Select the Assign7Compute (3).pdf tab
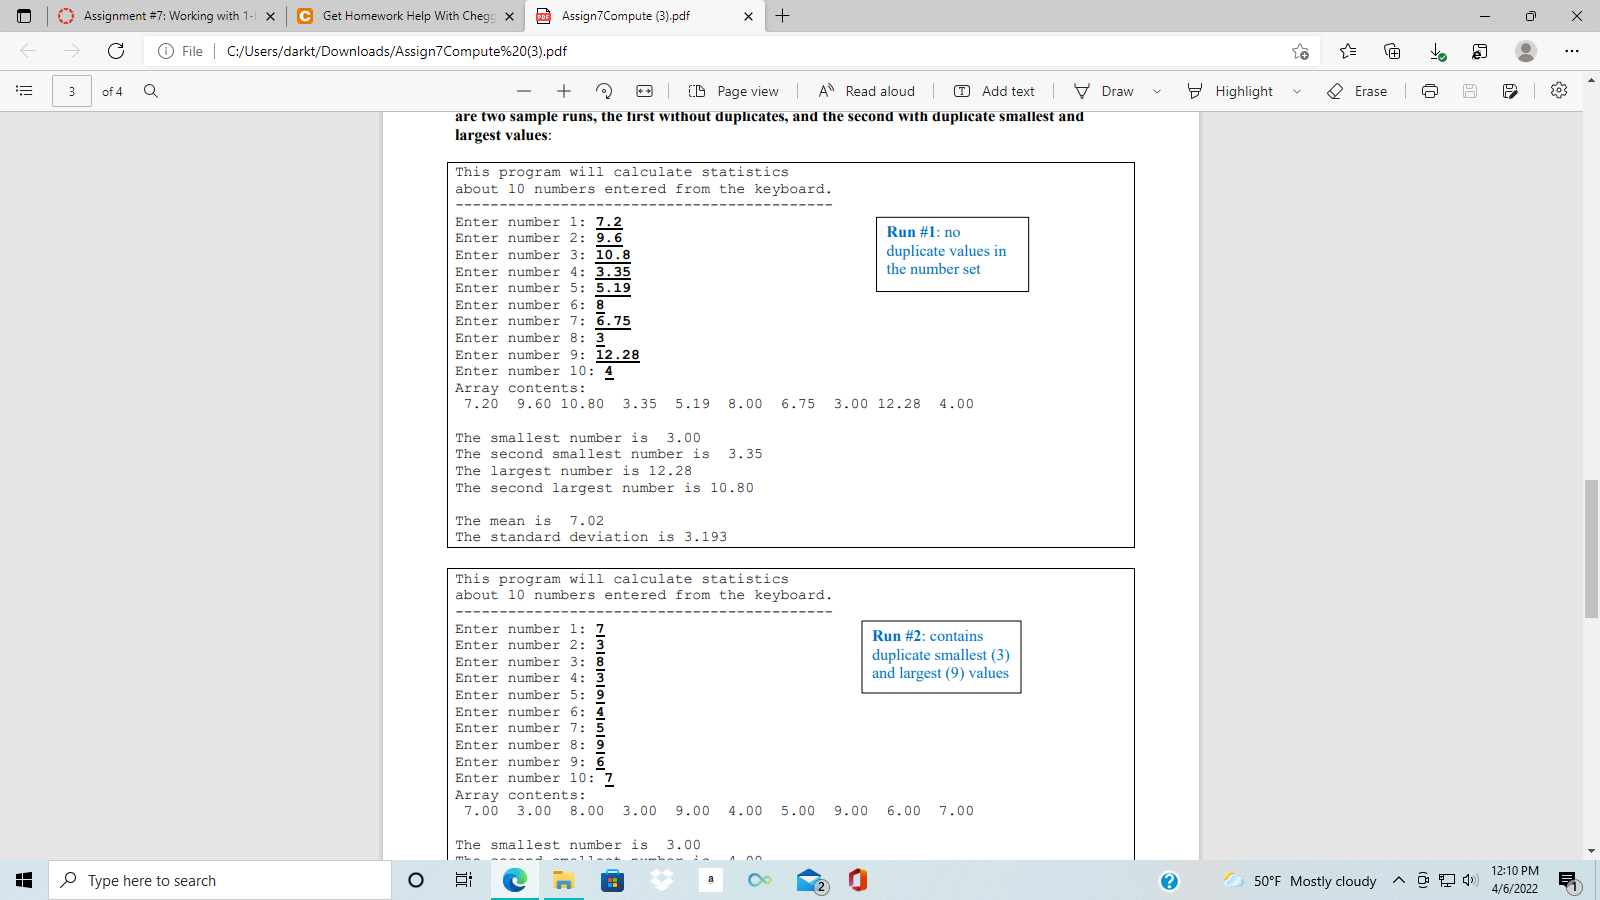Viewport: 1600px width, 900px height. click(x=645, y=16)
